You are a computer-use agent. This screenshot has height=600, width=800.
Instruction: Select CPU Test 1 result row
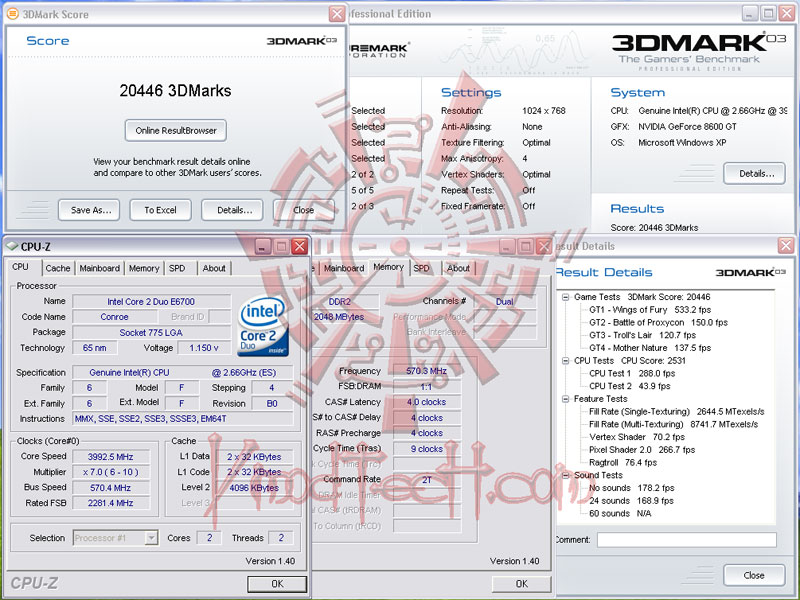point(632,373)
